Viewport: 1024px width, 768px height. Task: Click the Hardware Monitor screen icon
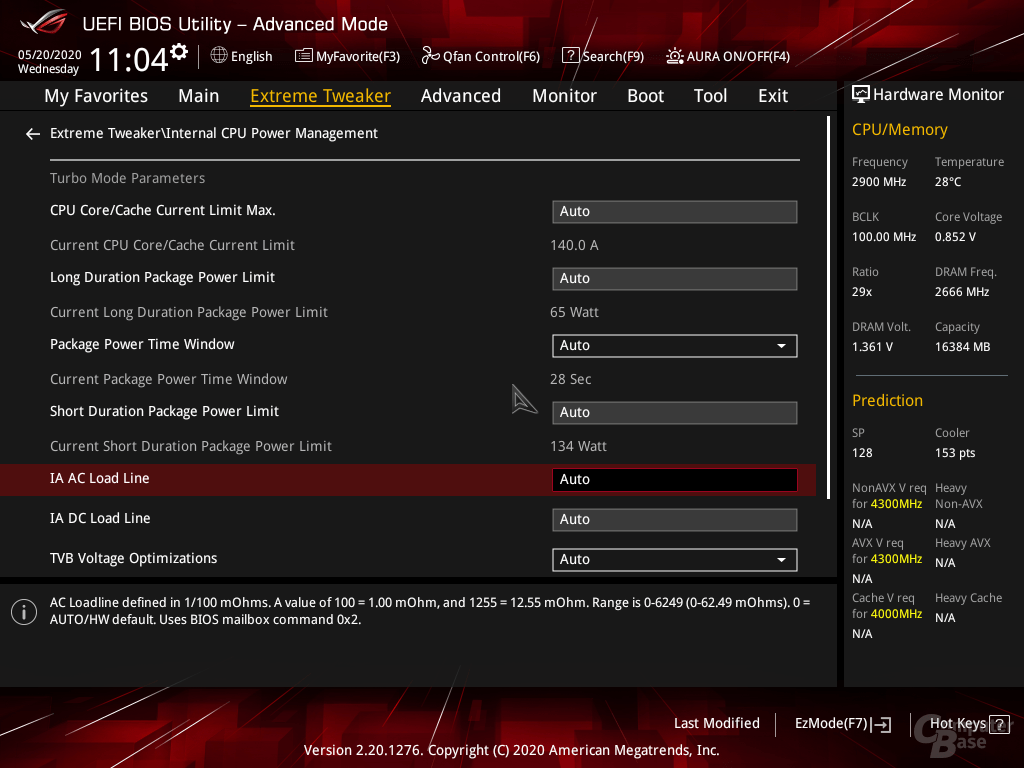pyautogui.click(x=861, y=95)
